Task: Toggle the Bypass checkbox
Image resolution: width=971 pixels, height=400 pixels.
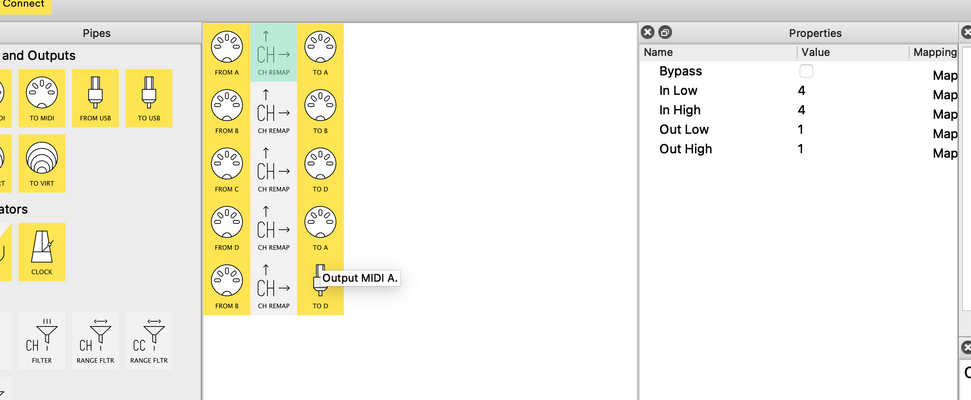Action: (x=806, y=71)
